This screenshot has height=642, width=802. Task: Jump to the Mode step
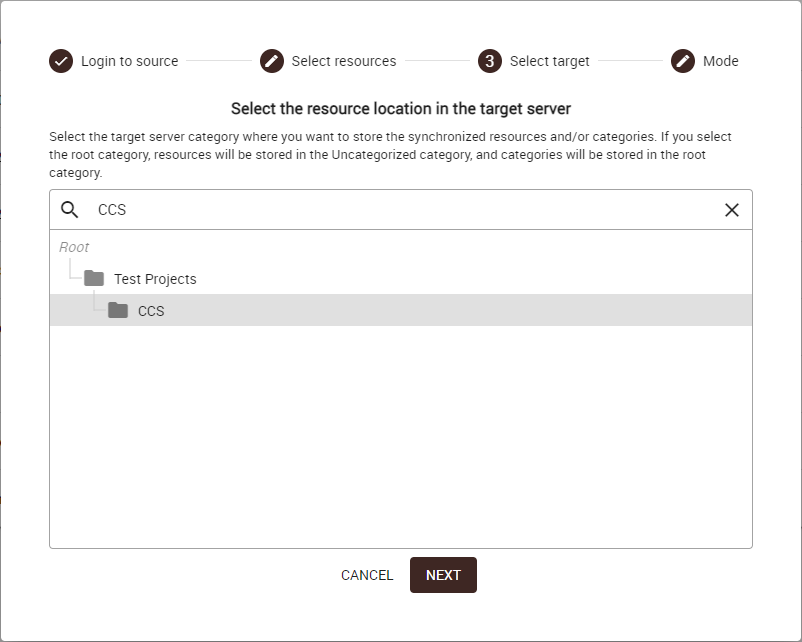[x=720, y=61]
